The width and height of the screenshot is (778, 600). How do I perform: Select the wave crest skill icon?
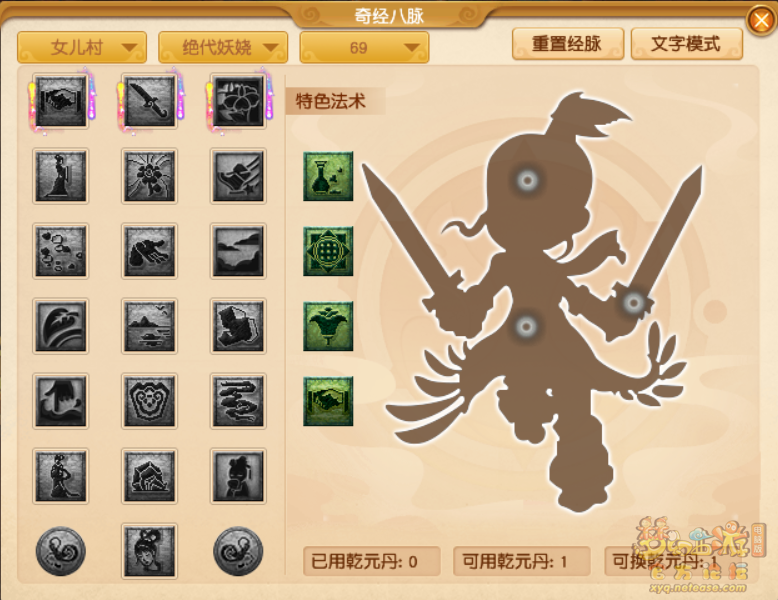coord(61,326)
